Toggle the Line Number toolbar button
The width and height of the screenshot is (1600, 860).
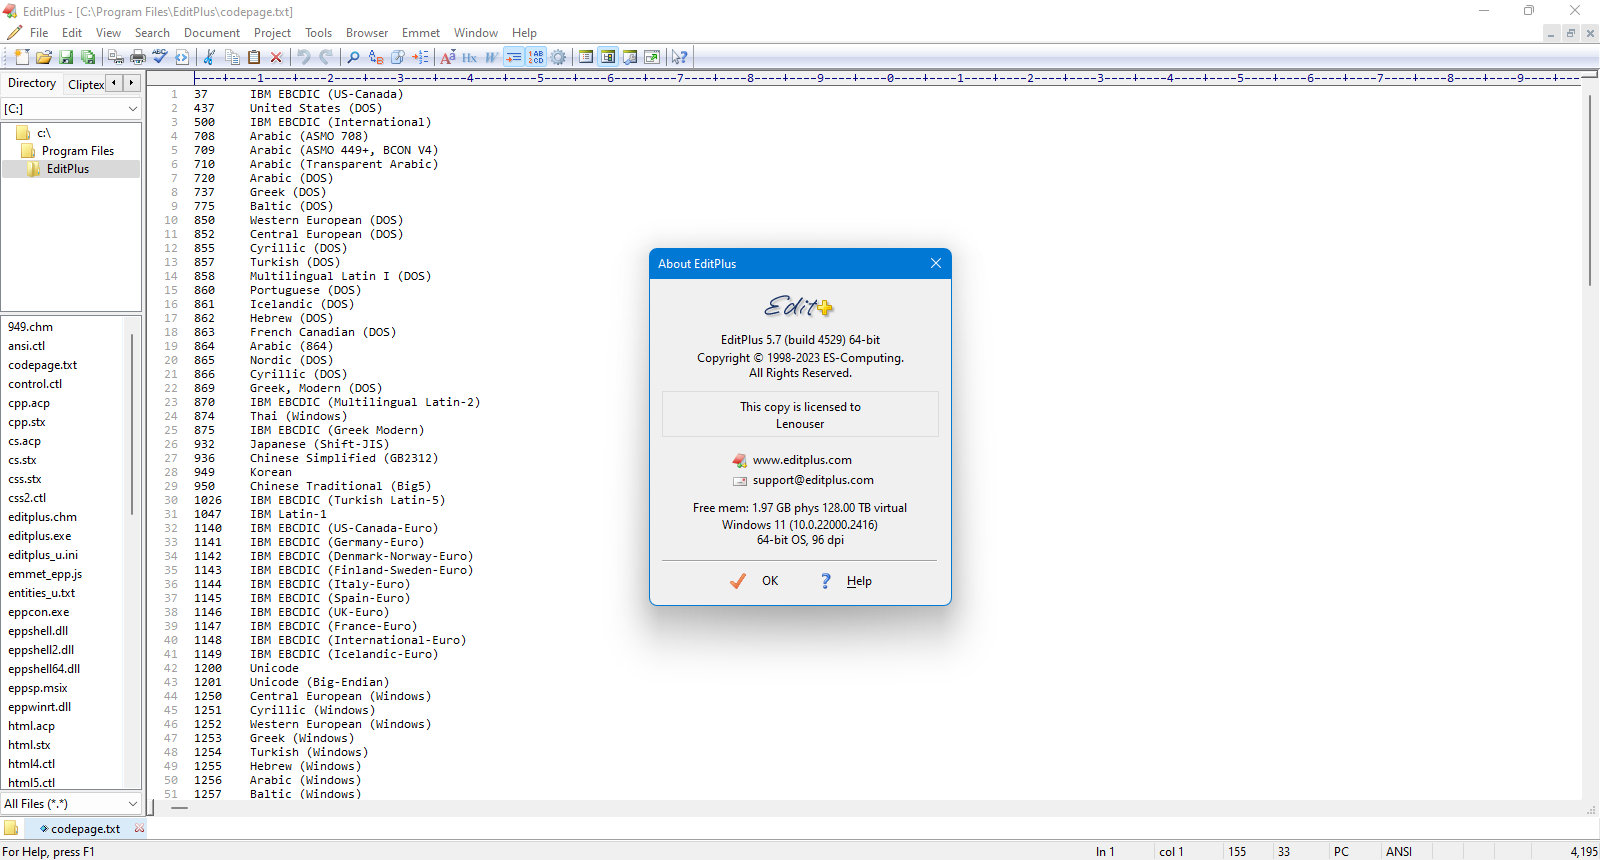[536, 57]
